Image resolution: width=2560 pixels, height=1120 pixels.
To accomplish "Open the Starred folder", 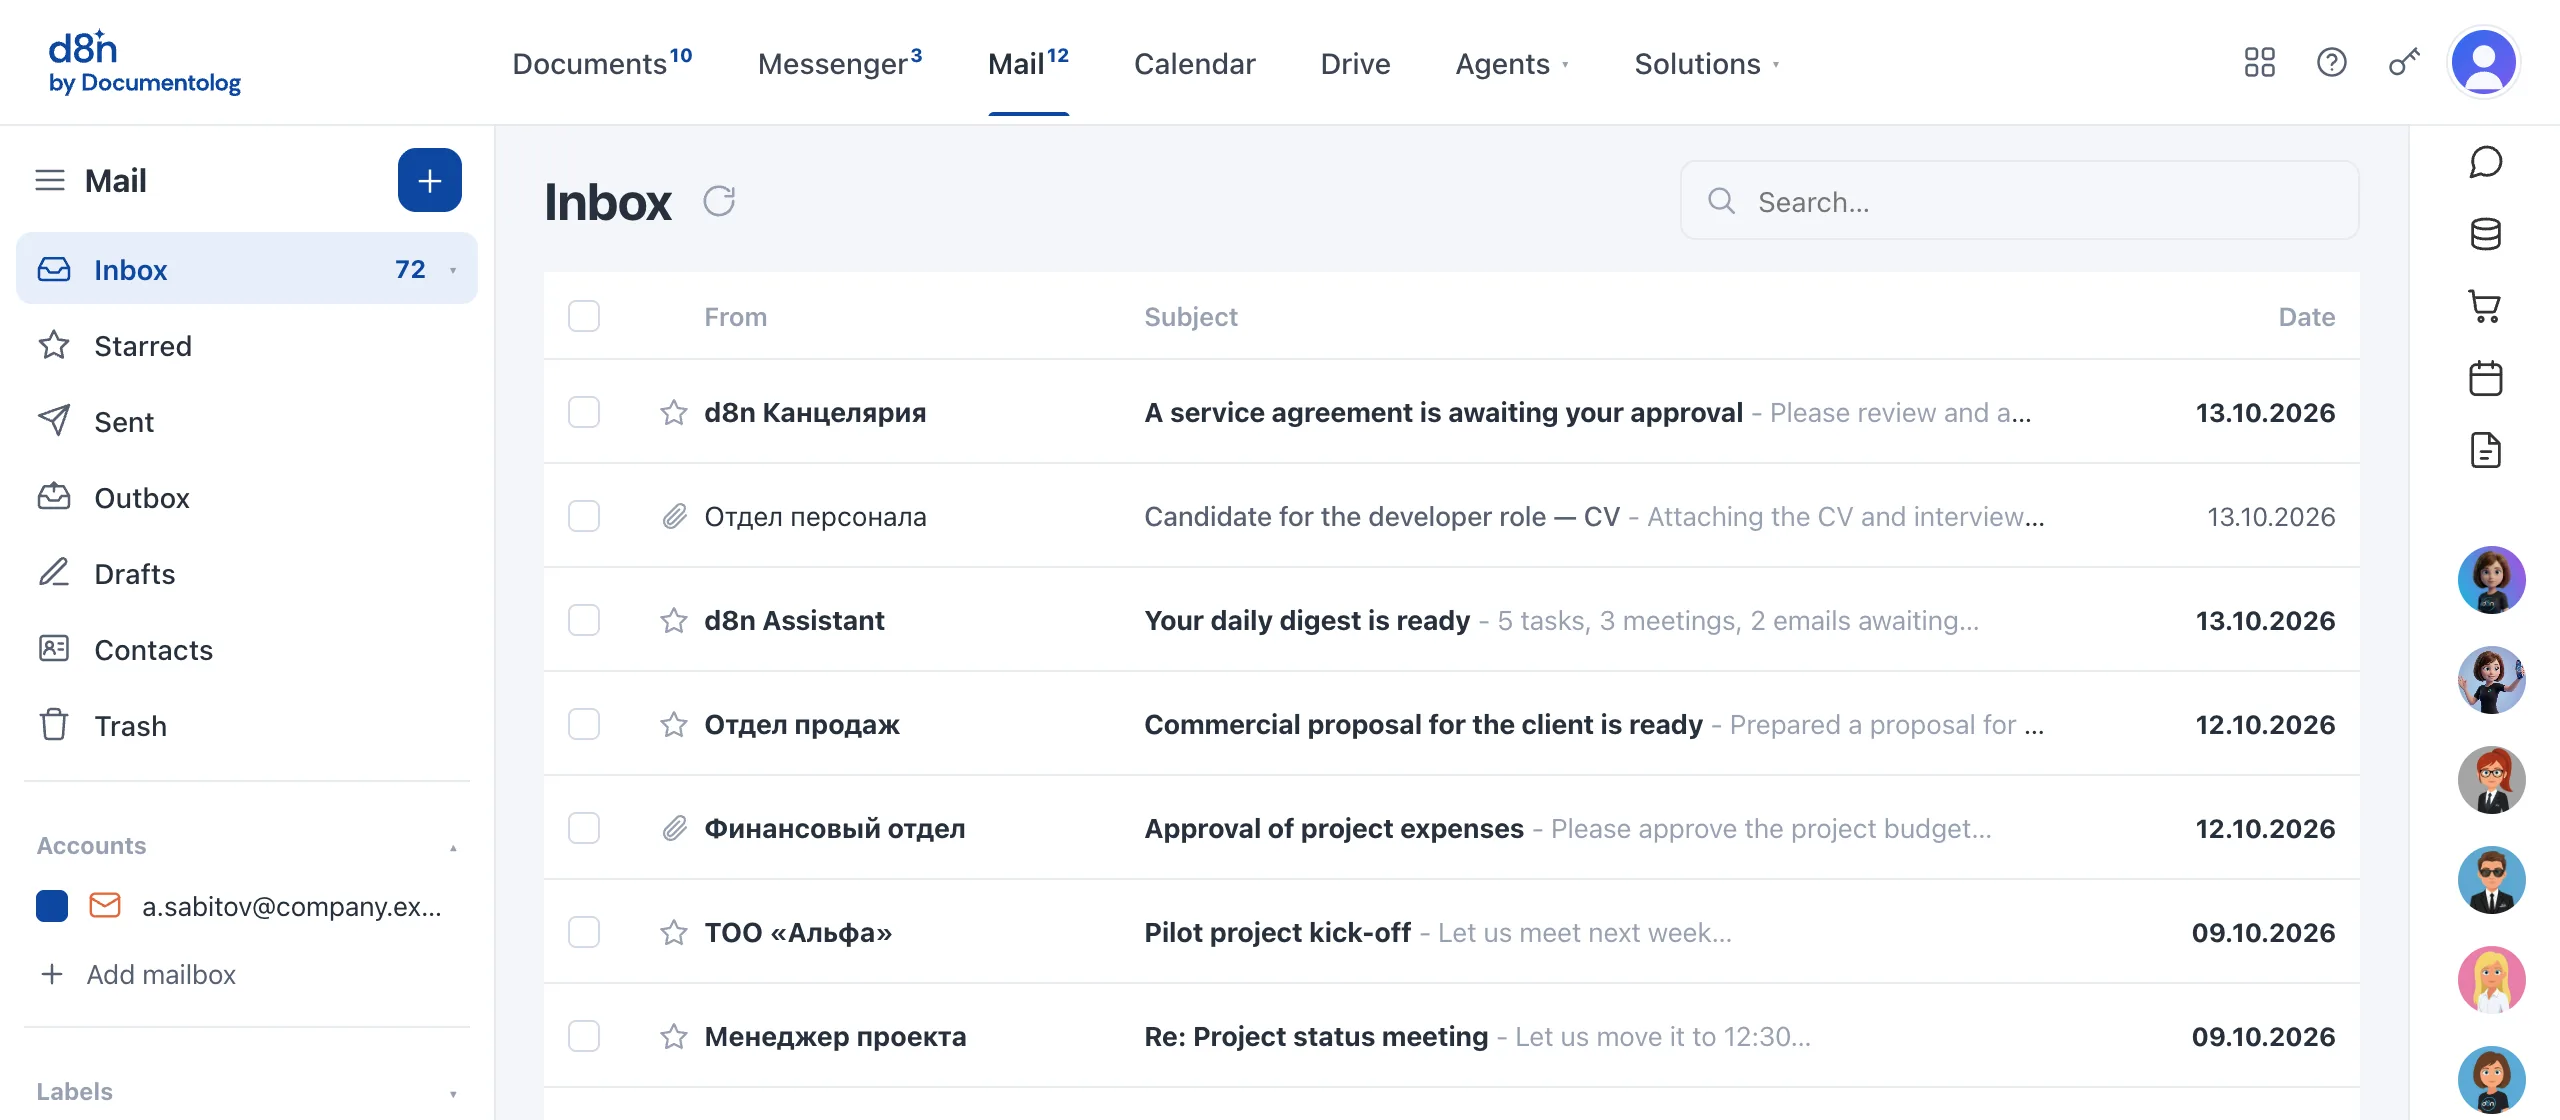I will tap(247, 345).
